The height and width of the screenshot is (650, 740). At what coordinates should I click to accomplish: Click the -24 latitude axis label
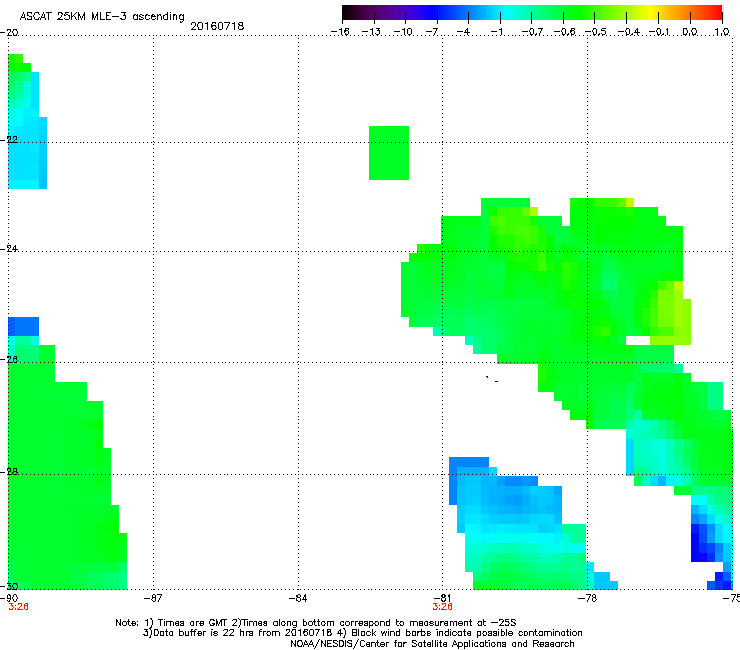click(9, 248)
